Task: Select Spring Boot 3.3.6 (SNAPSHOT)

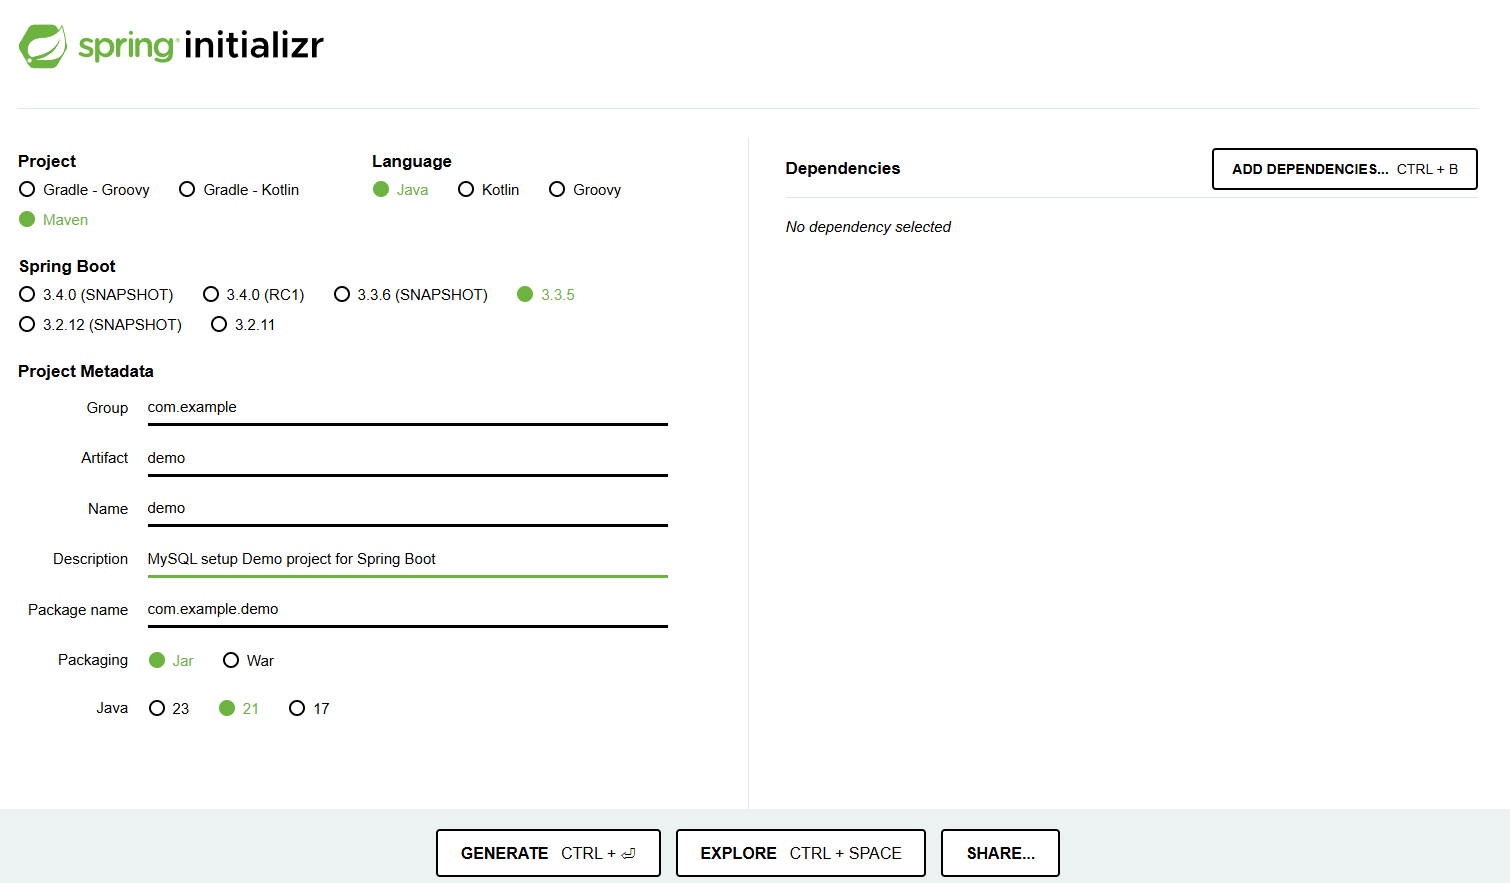Action: click(x=411, y=295)
